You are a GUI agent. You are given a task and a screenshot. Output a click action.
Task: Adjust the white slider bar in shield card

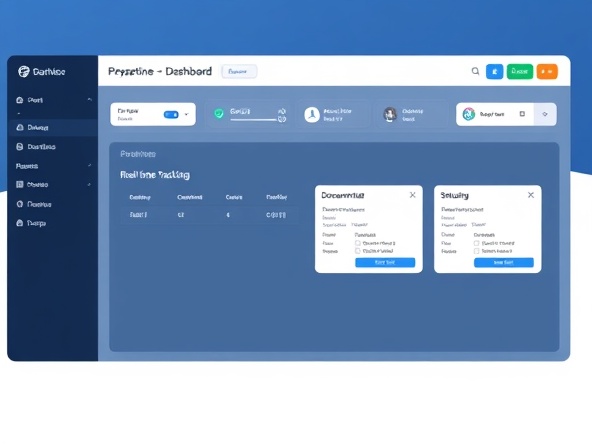(x=253, y=120)
